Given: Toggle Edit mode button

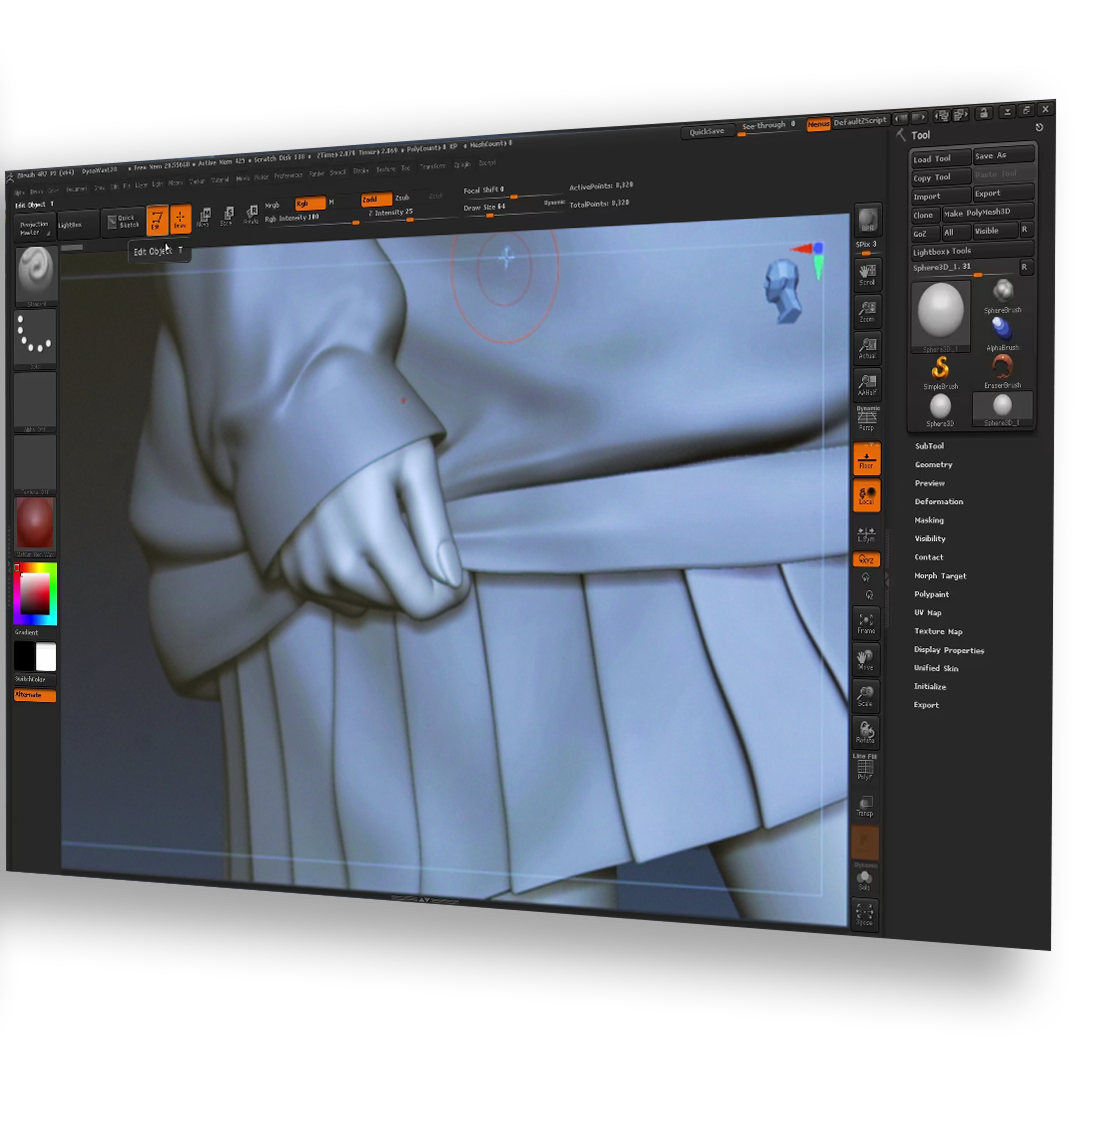Looking at the screenshot, I should 157,220.
